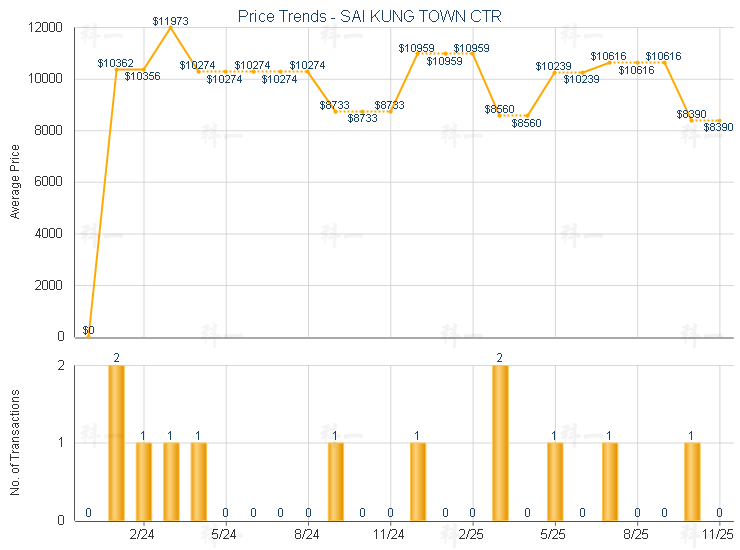Viewport: 740px width, 550px height.
Task: Click the $0 data point at line start
Action: pyautogui.click(x=89, y=336)
